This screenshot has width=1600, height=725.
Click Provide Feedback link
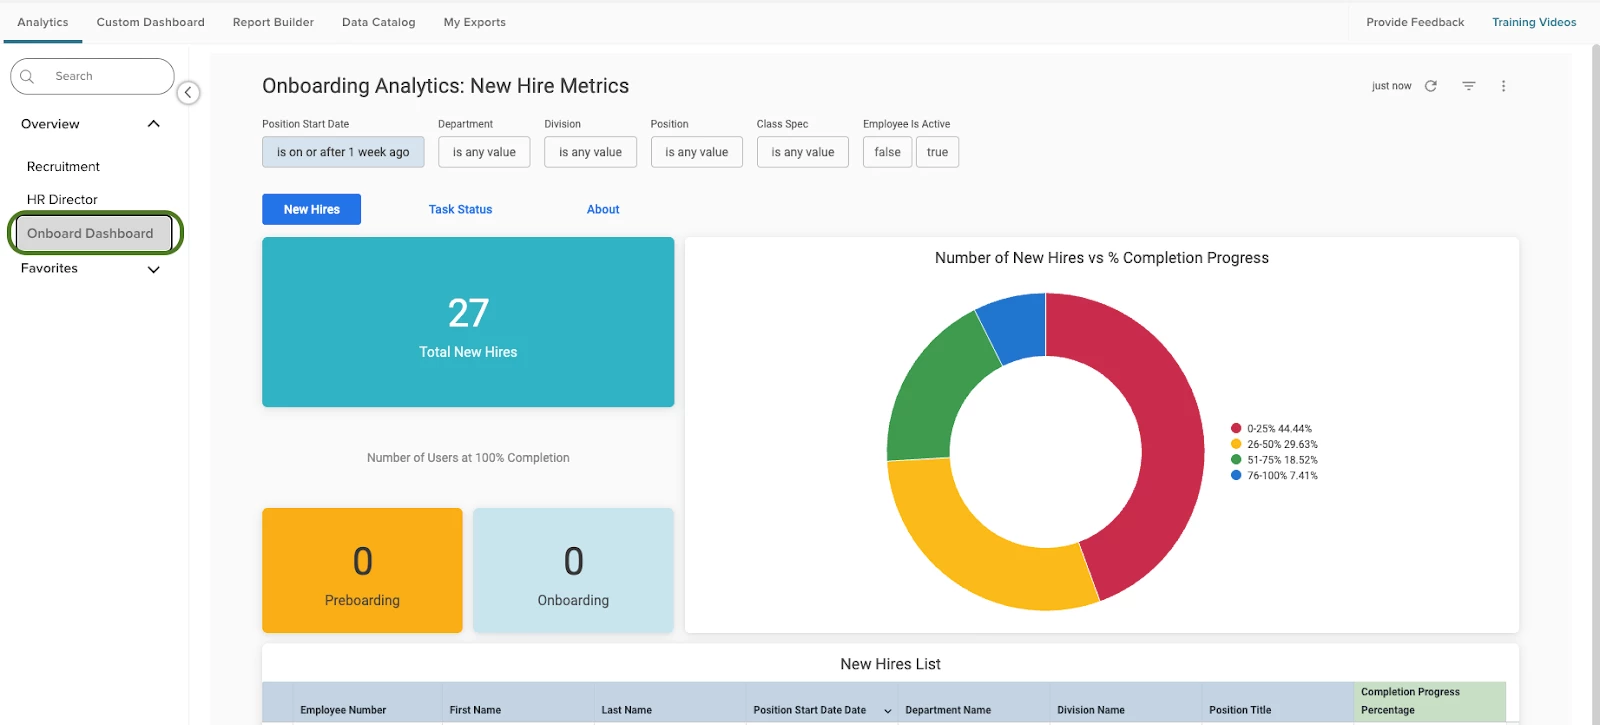click(1415, 22)
